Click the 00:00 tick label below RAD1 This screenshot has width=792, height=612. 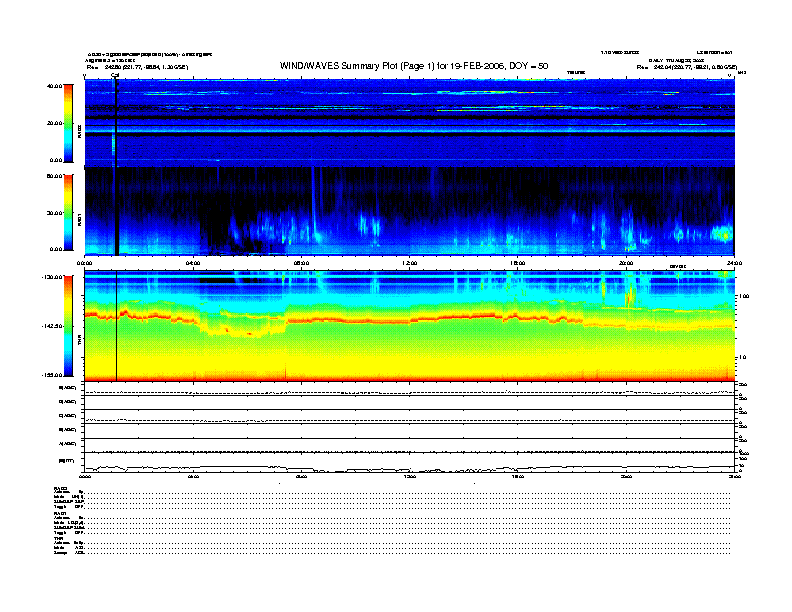pos(84,263)
